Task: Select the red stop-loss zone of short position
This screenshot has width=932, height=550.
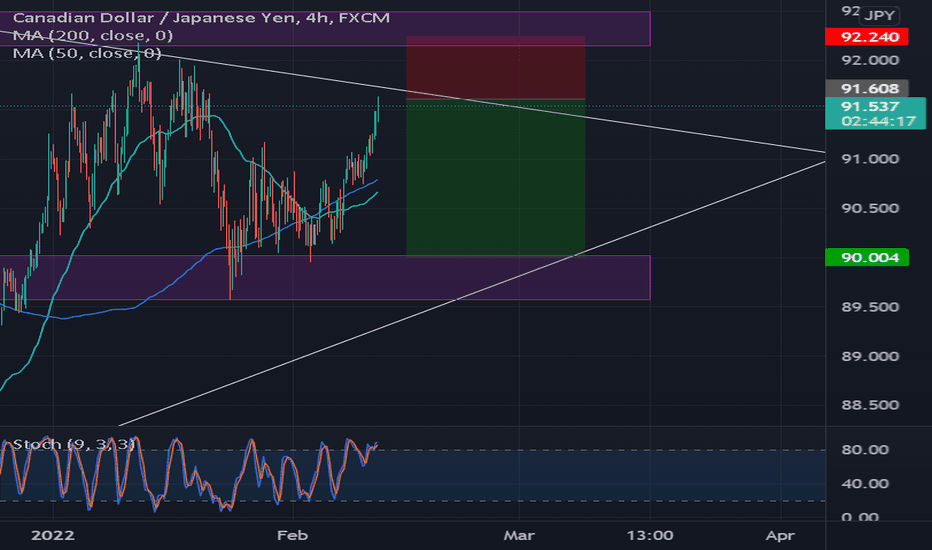Action: (496, 67)
